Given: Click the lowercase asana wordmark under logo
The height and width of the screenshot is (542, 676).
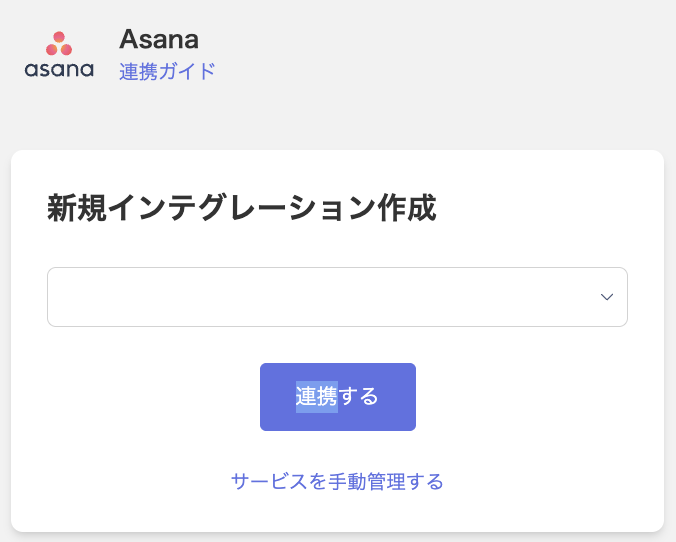Looking at the screenshot, I should 59,69.
